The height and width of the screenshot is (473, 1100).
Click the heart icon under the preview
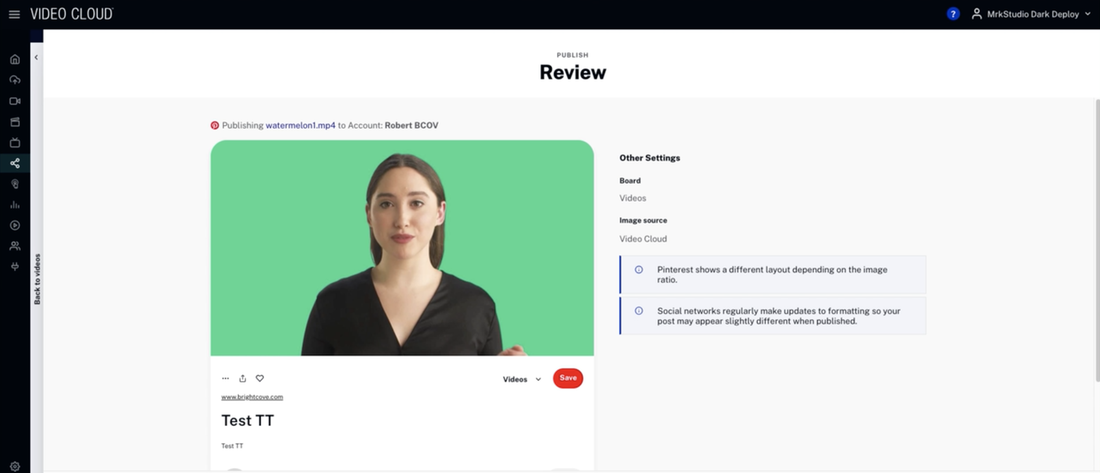click(260, 378)
